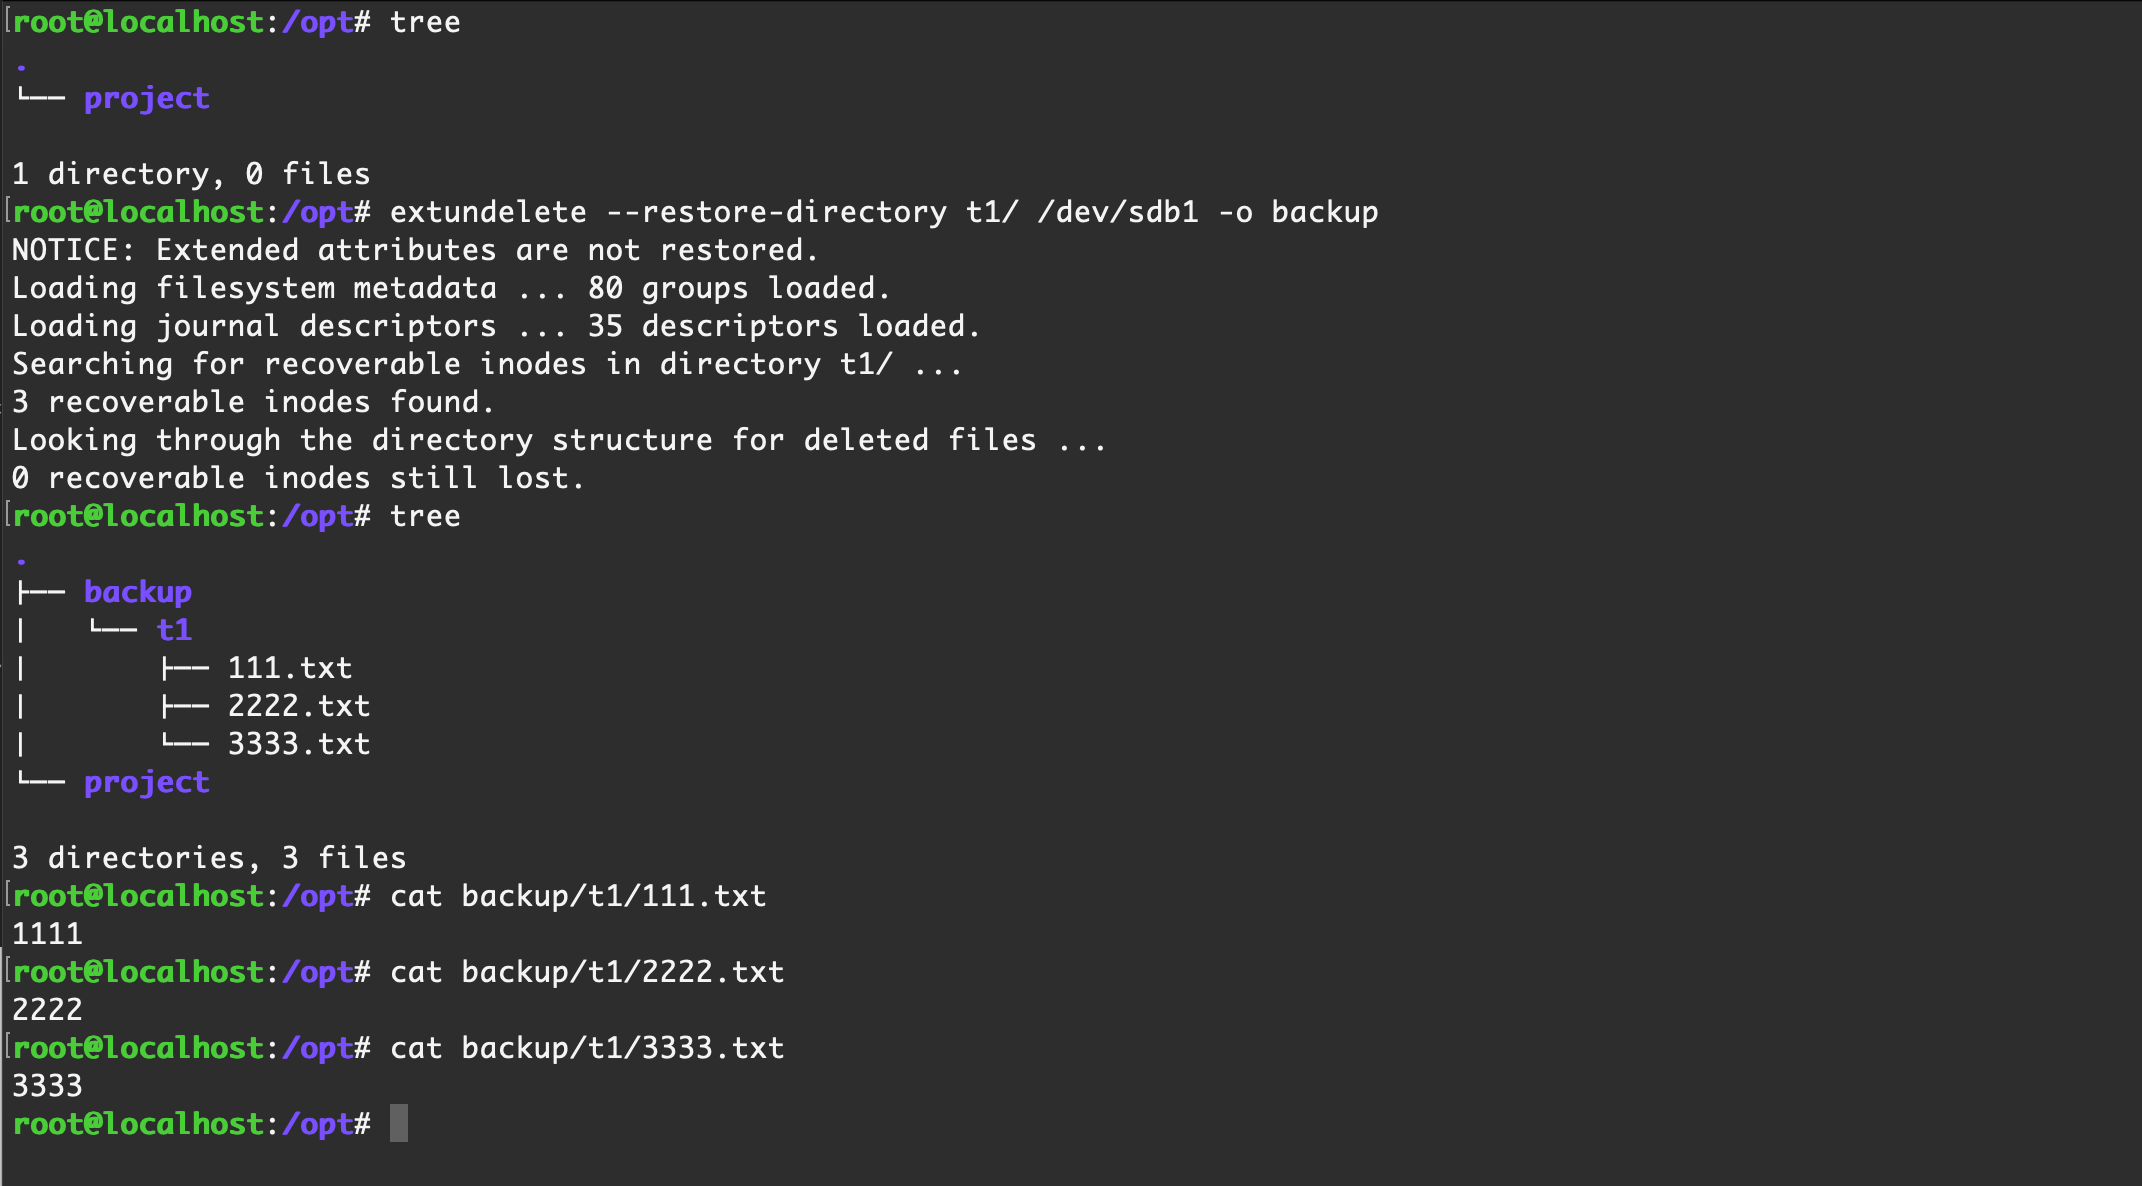The width and height of the screenshot is (2142, 1186).
Task: Click the "NOTICE: Extended attributes" message line
Action: pos(415,250)
